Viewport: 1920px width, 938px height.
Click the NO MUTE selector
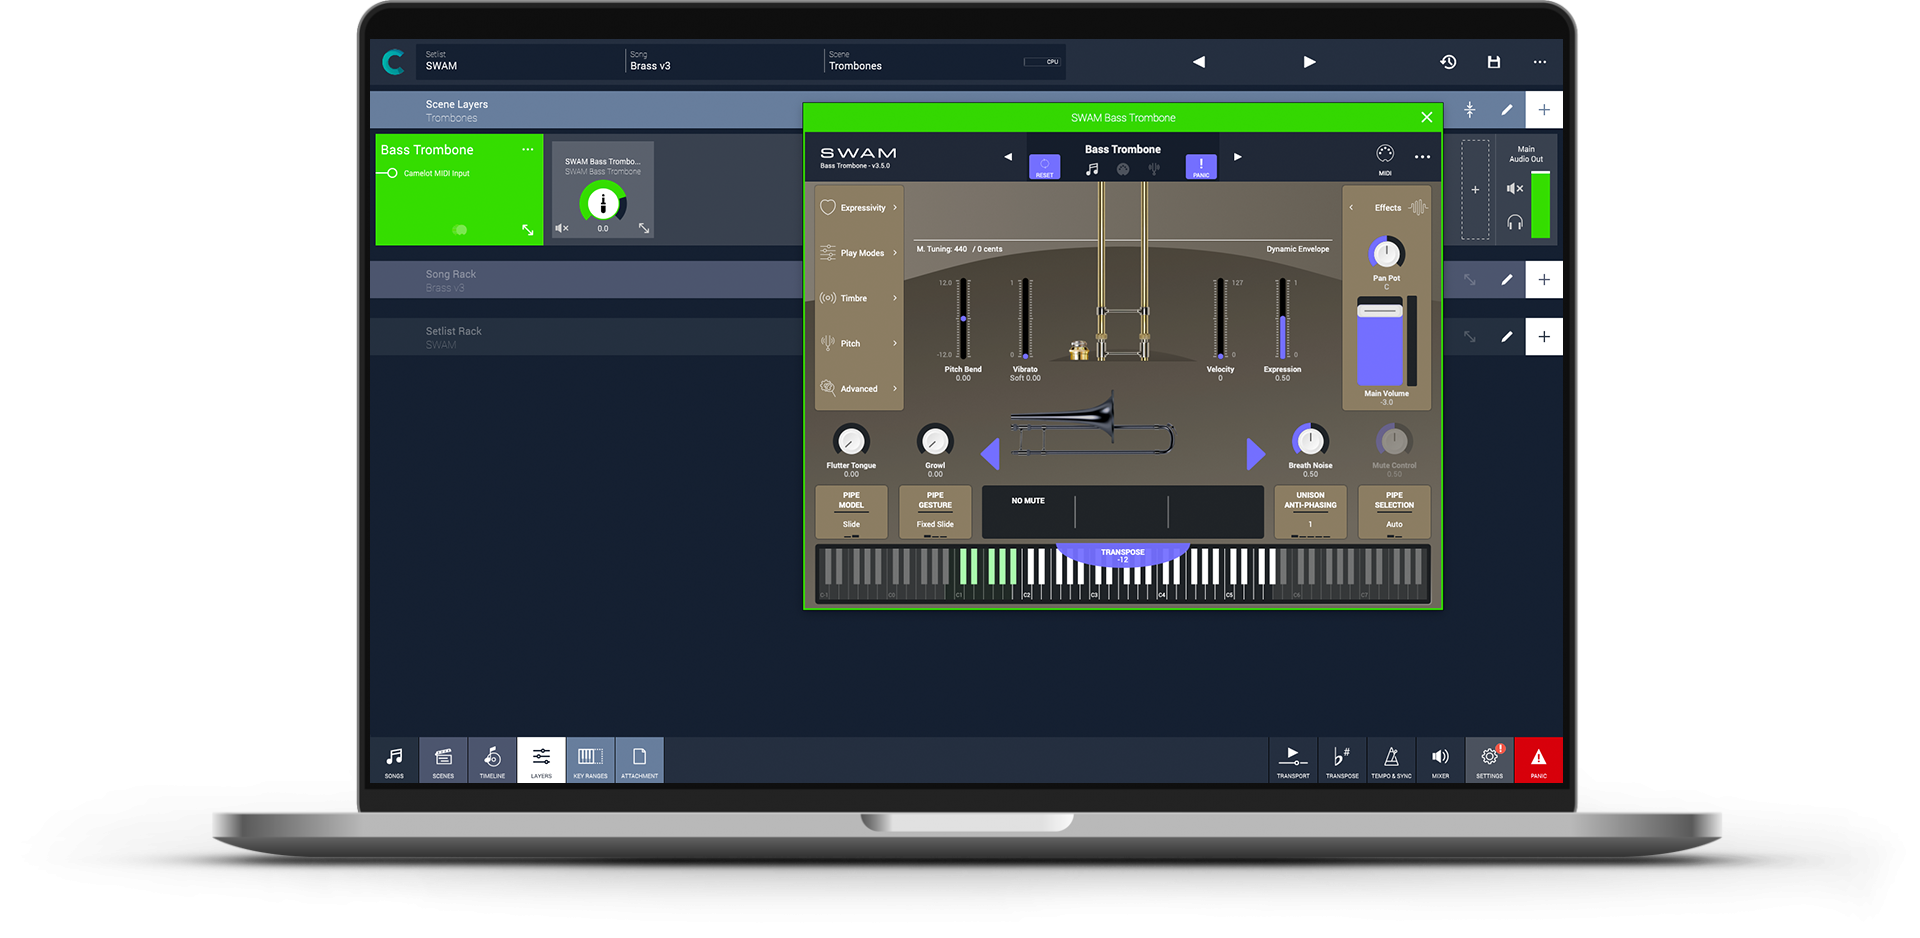pos(1028,501)
